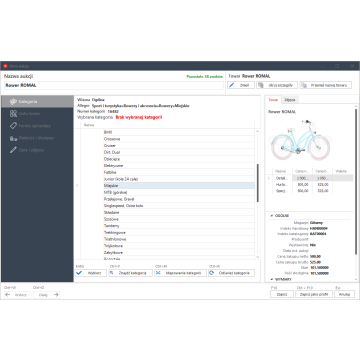The height and width of the screenshot is (360, 360).
Task: Select the Elektryczne category
Action: pos(179,166)
